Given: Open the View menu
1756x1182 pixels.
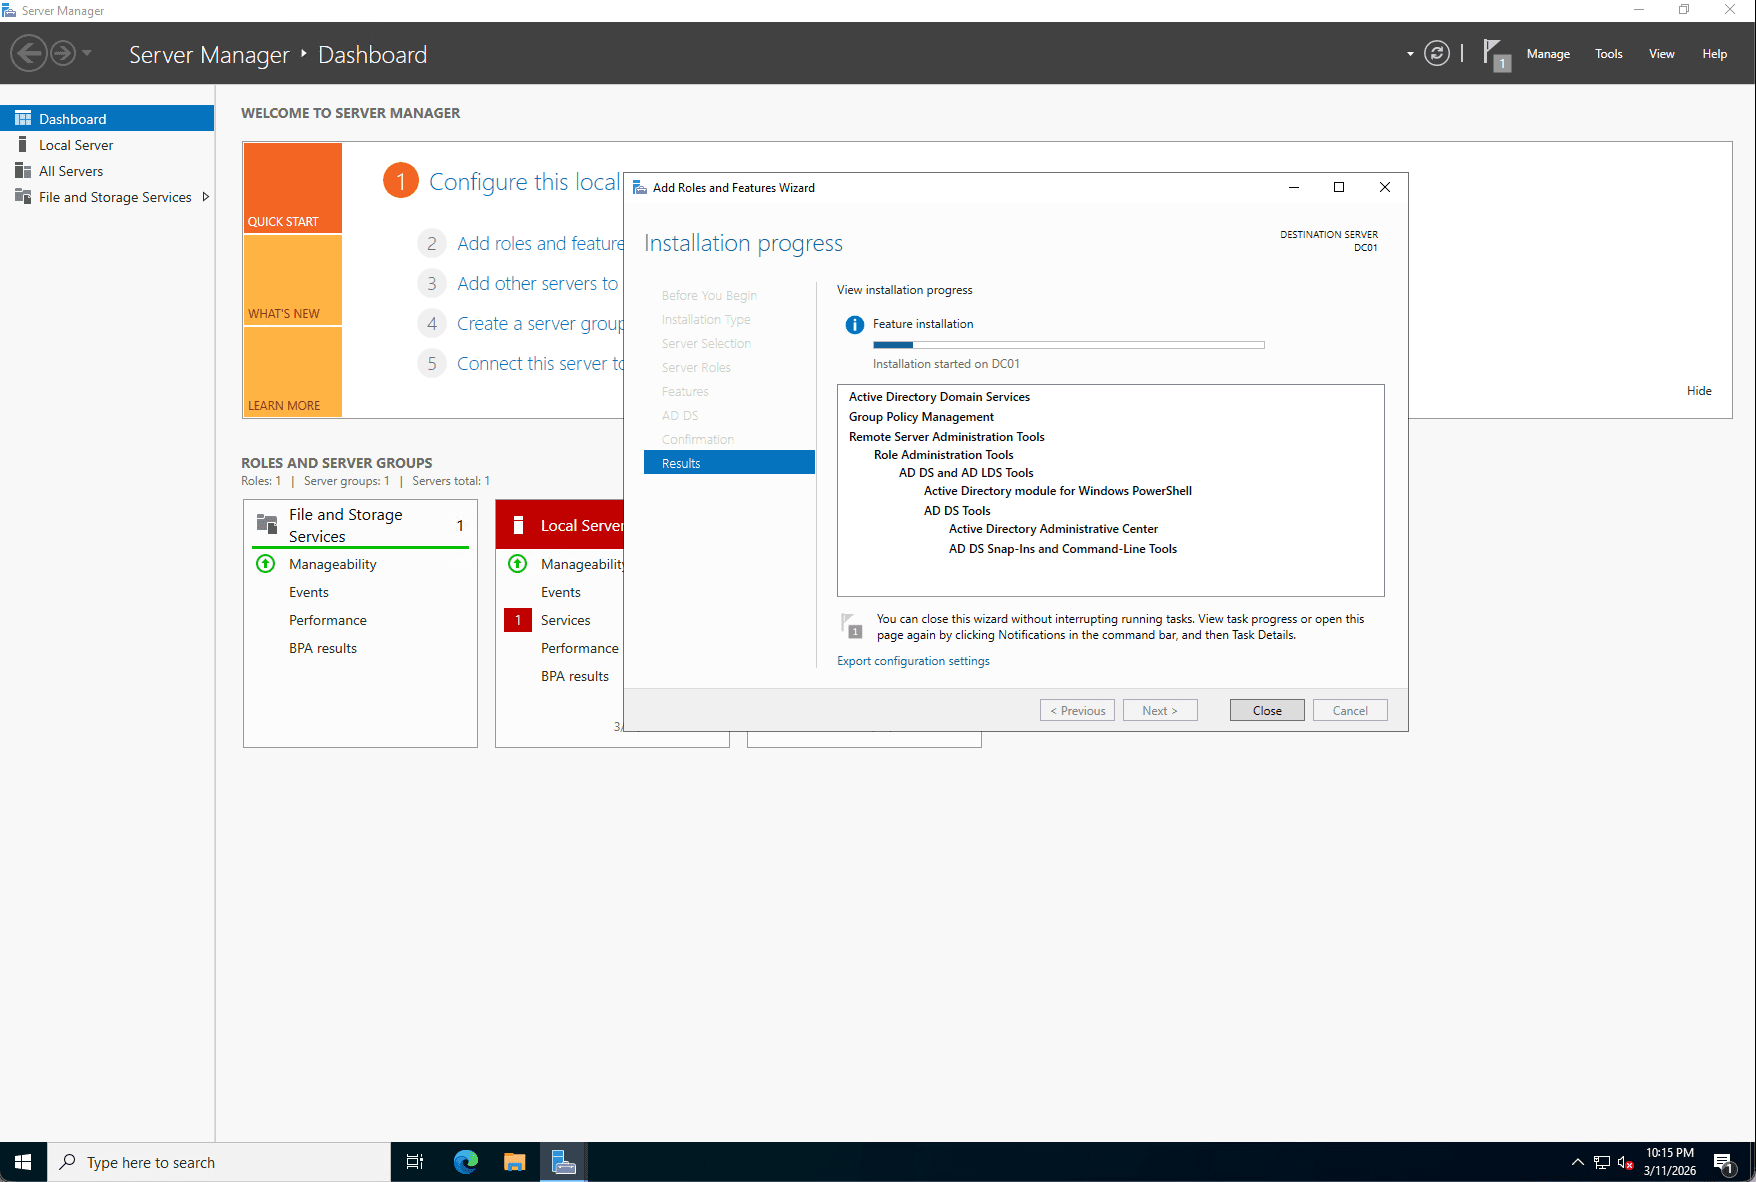Looking at the screenshot, I should tap(1661, 54).
